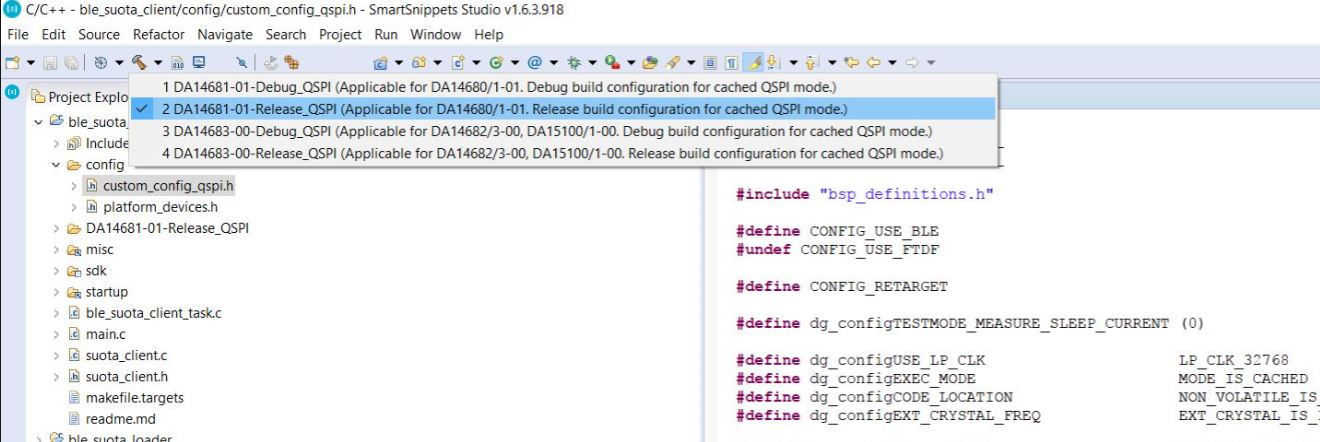1320x442 pixels.
Task: Click the blue @ toolbar icon
Action: (x=534, y=62)
